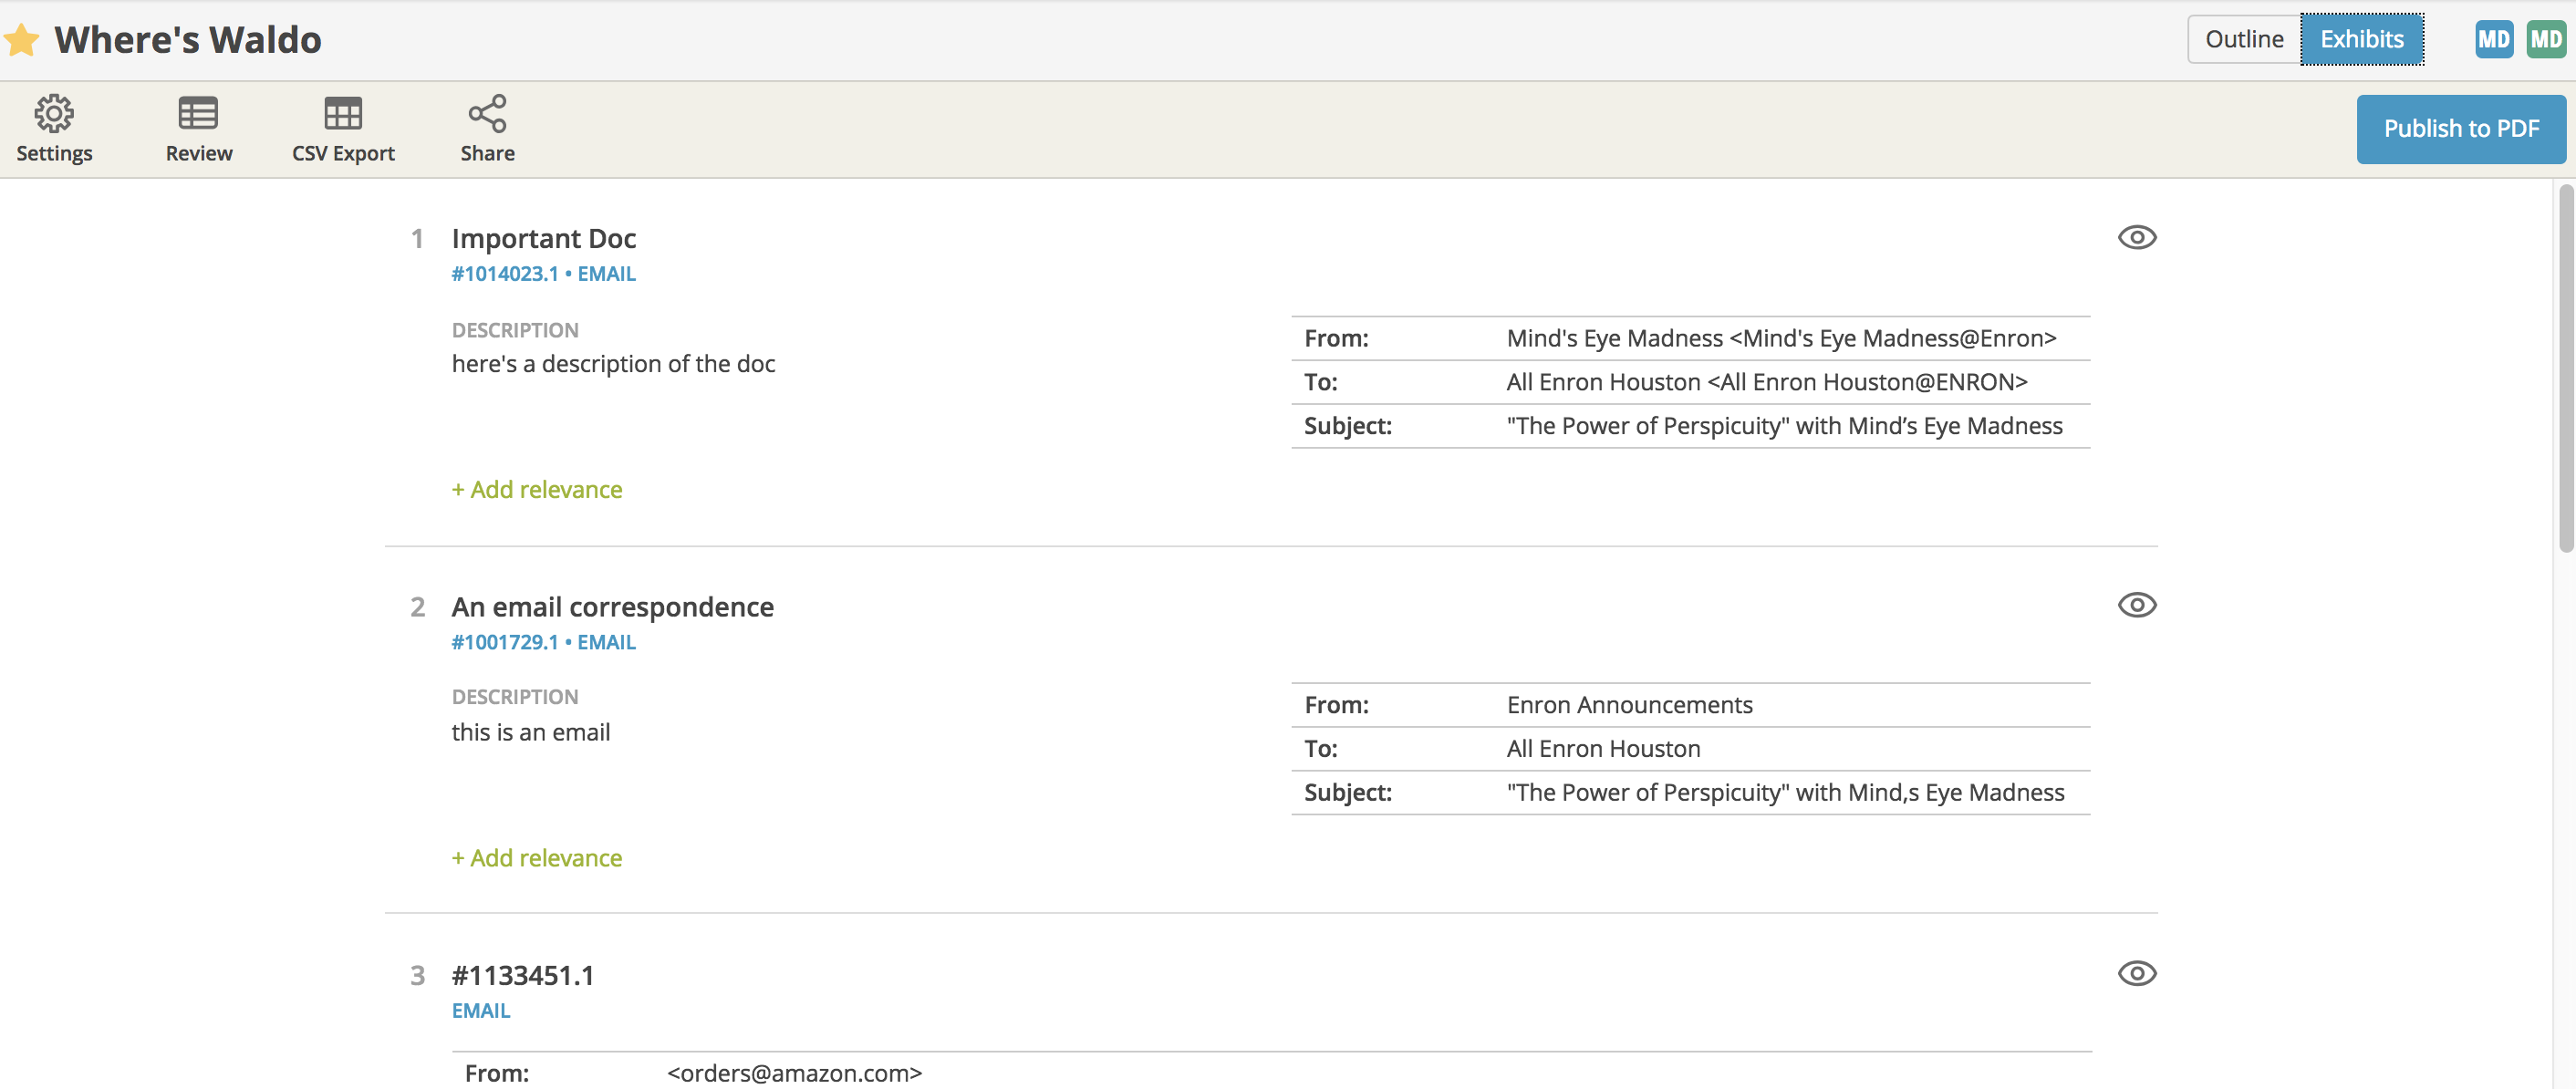Switch to the Outline tab
Viewport: 2576px width, 1089px height.
tap(2244, 39)
